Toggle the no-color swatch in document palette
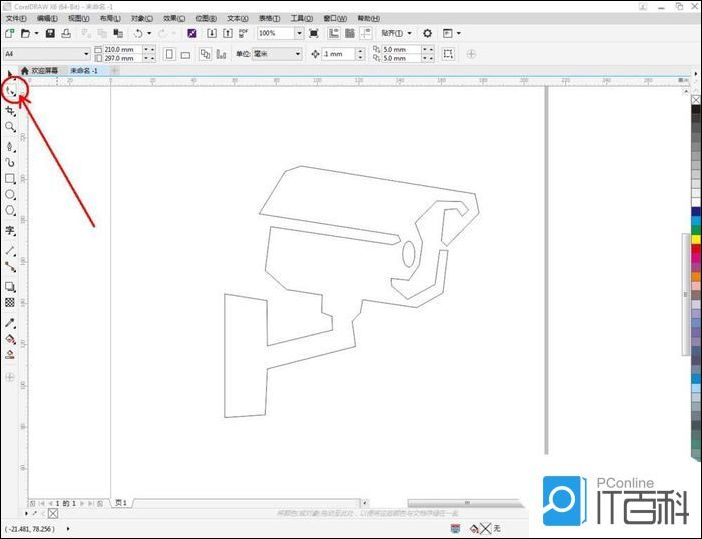702x539 pixels. click(53, 513)
